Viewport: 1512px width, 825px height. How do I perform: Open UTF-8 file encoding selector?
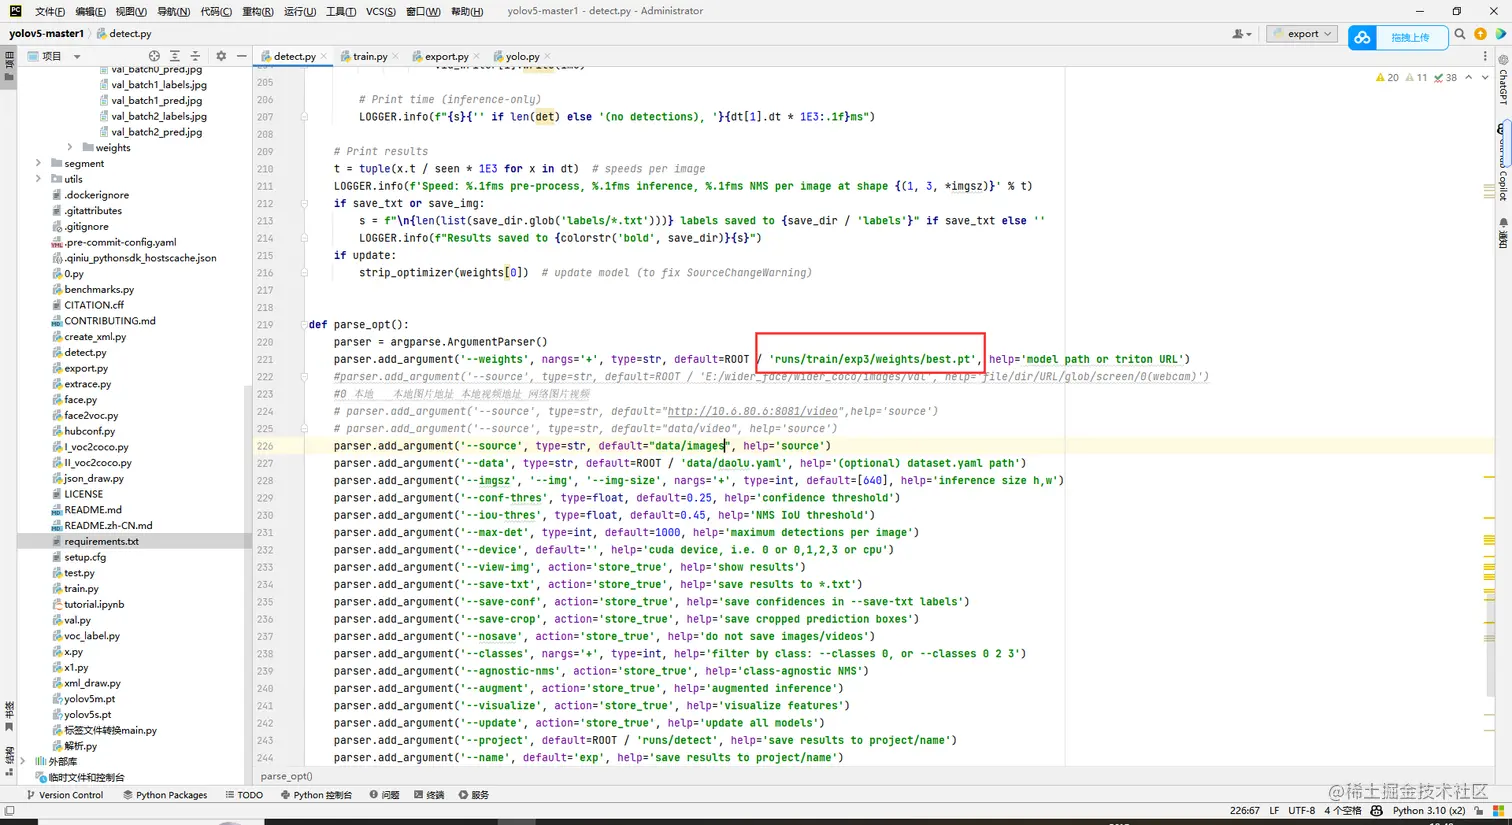coord(1302,810)
